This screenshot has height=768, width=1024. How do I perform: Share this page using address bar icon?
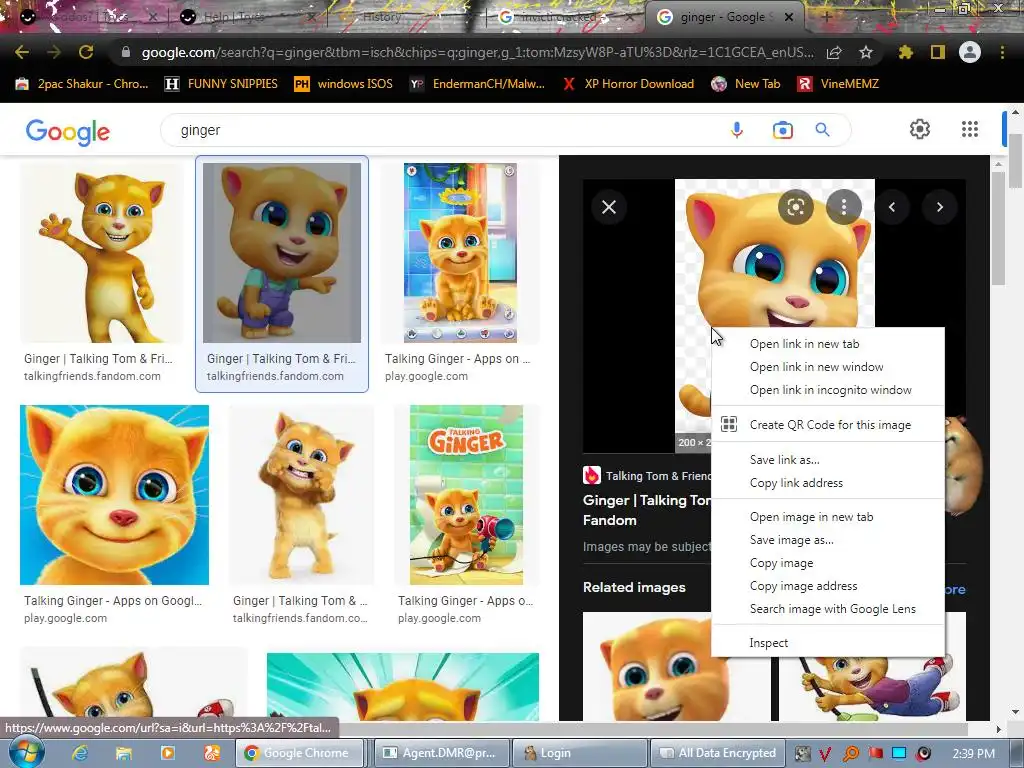tap(834, 52)
